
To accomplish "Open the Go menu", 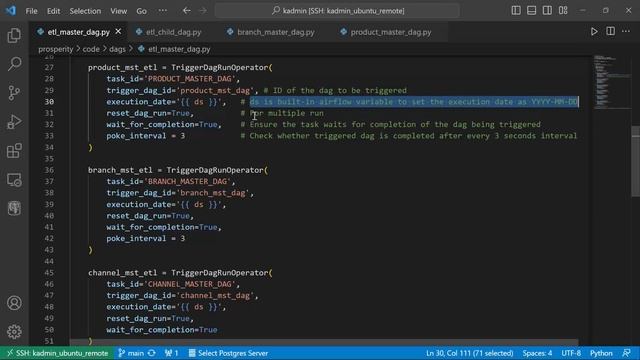I will coord(141,11).
